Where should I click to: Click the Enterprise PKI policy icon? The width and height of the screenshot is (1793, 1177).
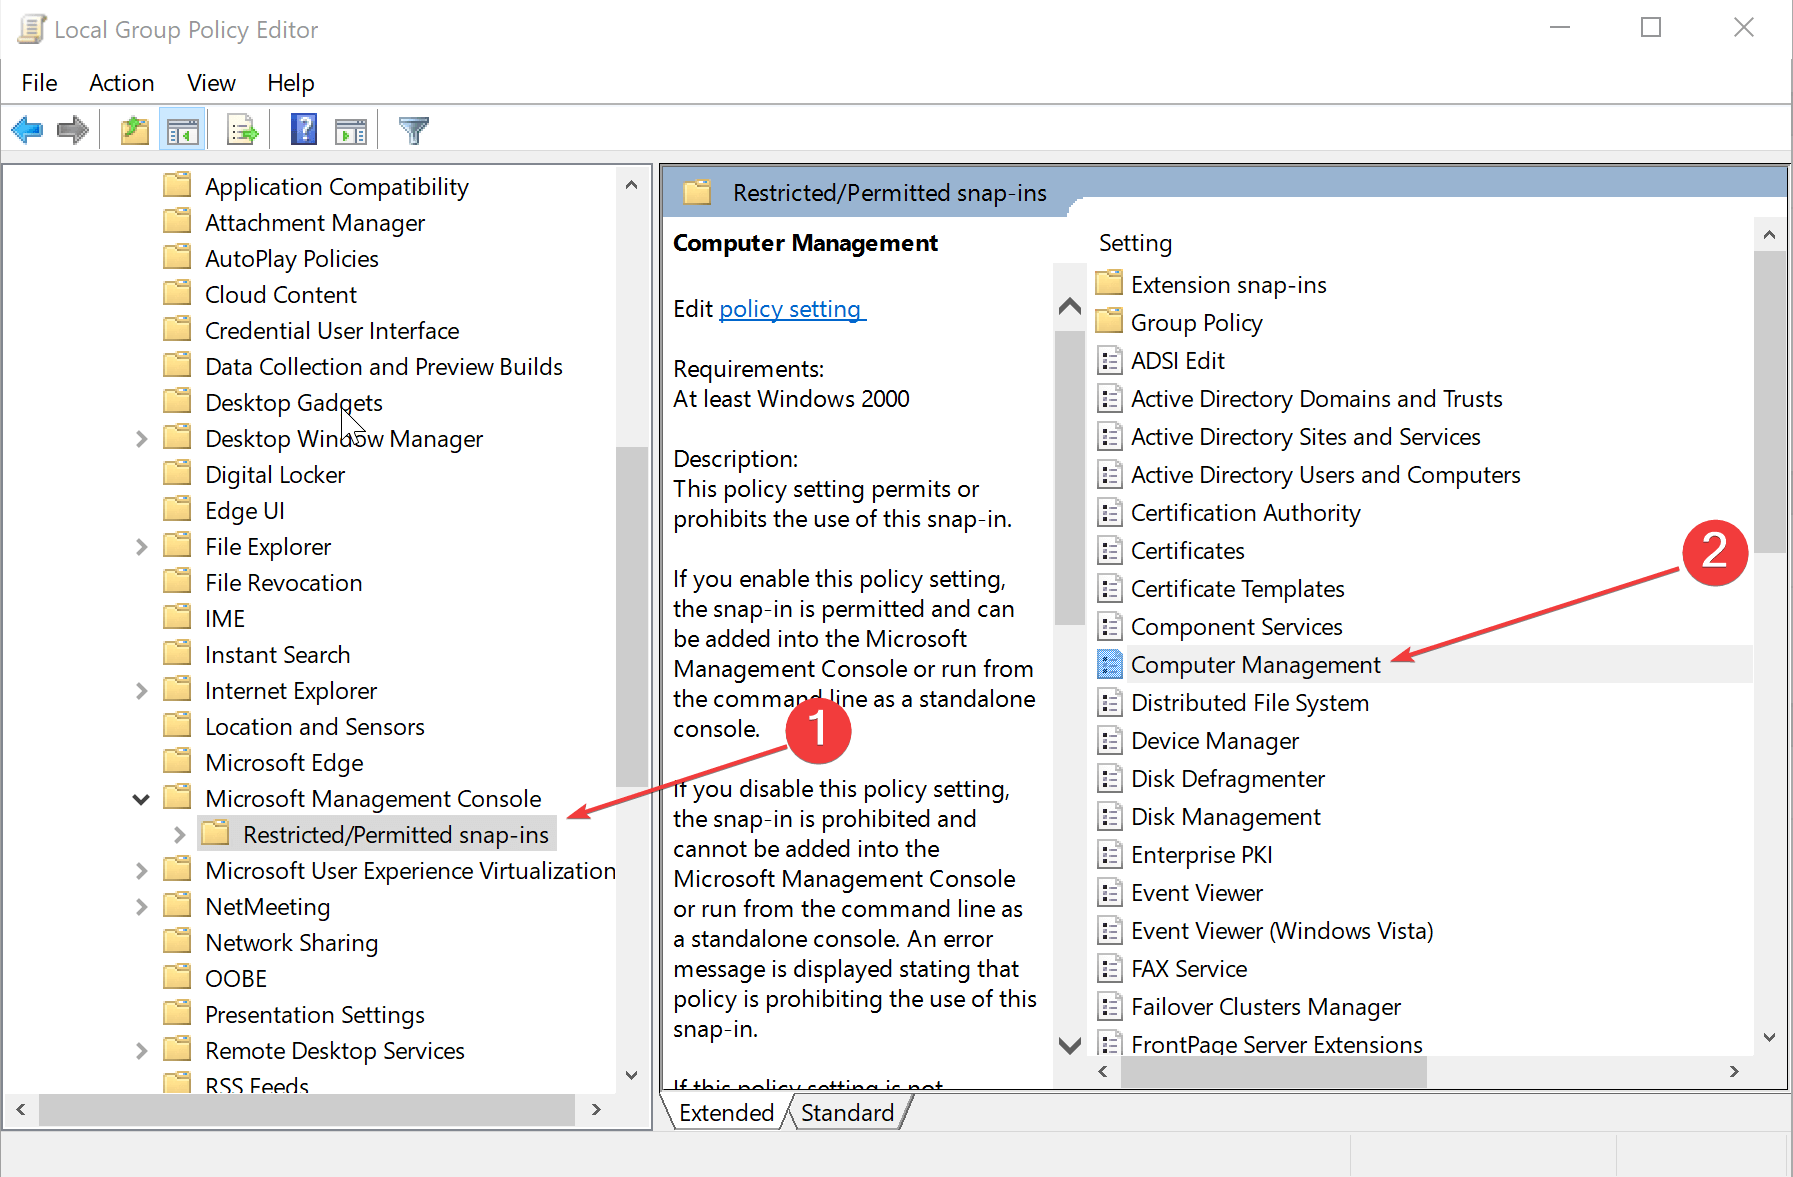(x=1109, y=854)
